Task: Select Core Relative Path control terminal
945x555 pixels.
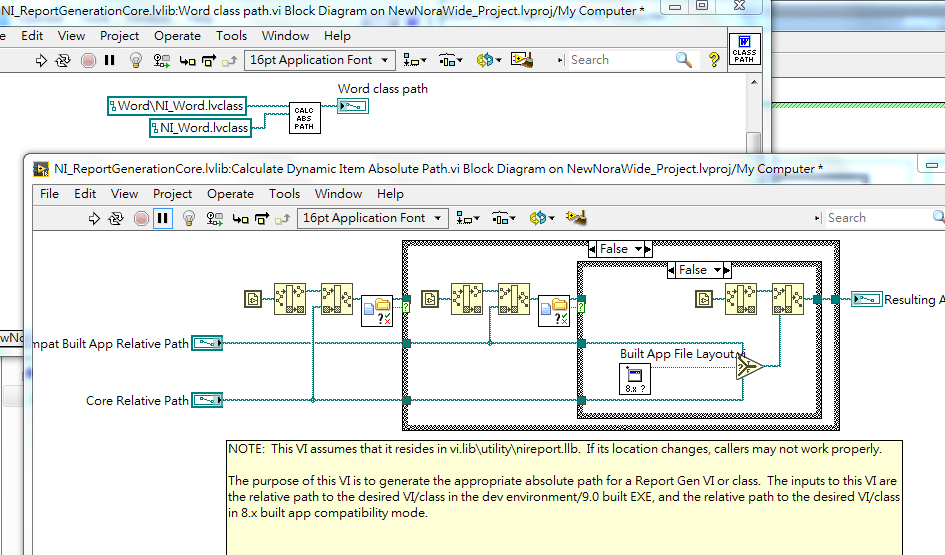Action: pos(207,400)
